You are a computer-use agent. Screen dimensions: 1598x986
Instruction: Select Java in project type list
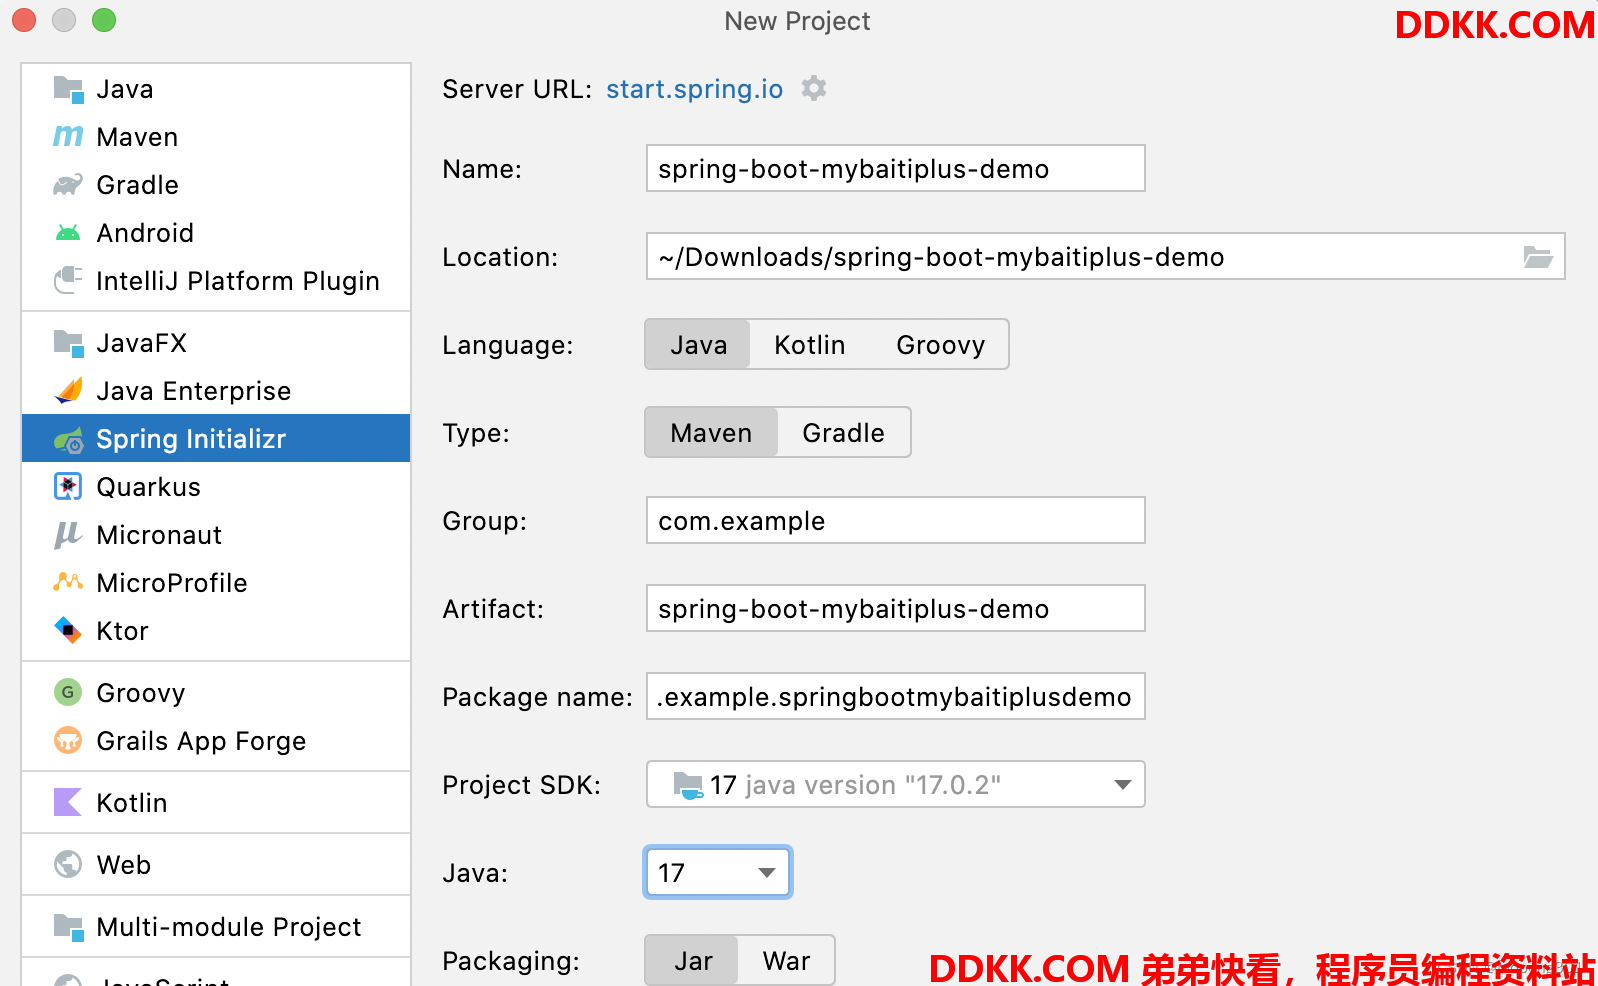tap(125, 89)
